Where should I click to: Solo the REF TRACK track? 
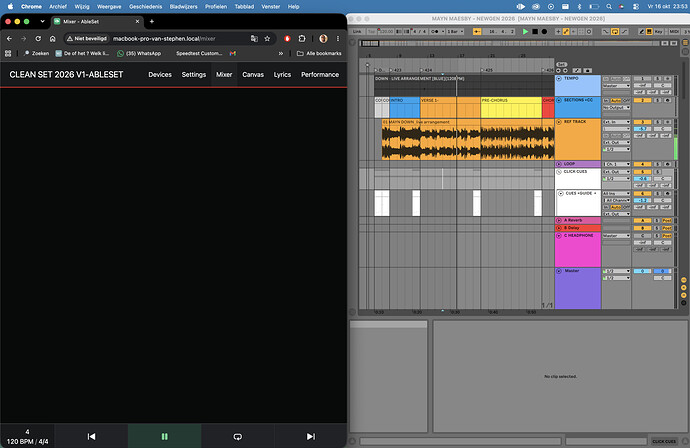[x=657, y=122]
